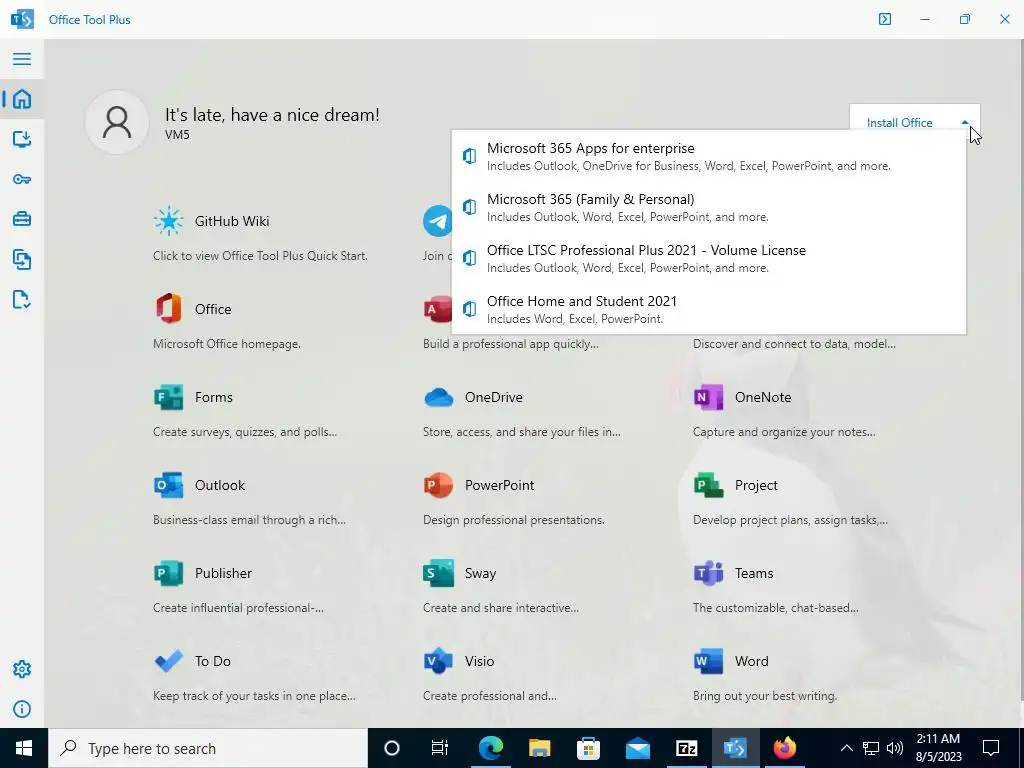The width and height of the screenshot is (1024, 768).
Task: Go to Home page in sidebar
Action: (x=22, y=99)
